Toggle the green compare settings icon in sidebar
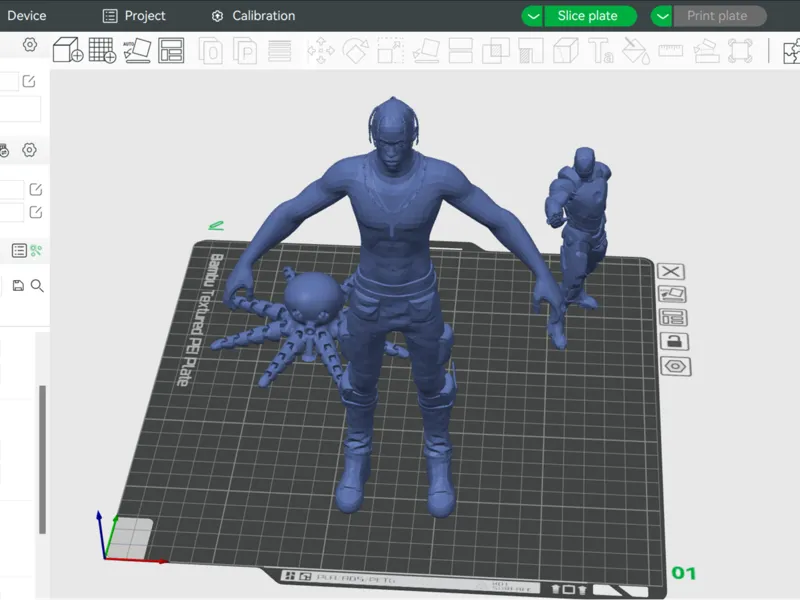800x600 pixels. click(x=36, y=251)
